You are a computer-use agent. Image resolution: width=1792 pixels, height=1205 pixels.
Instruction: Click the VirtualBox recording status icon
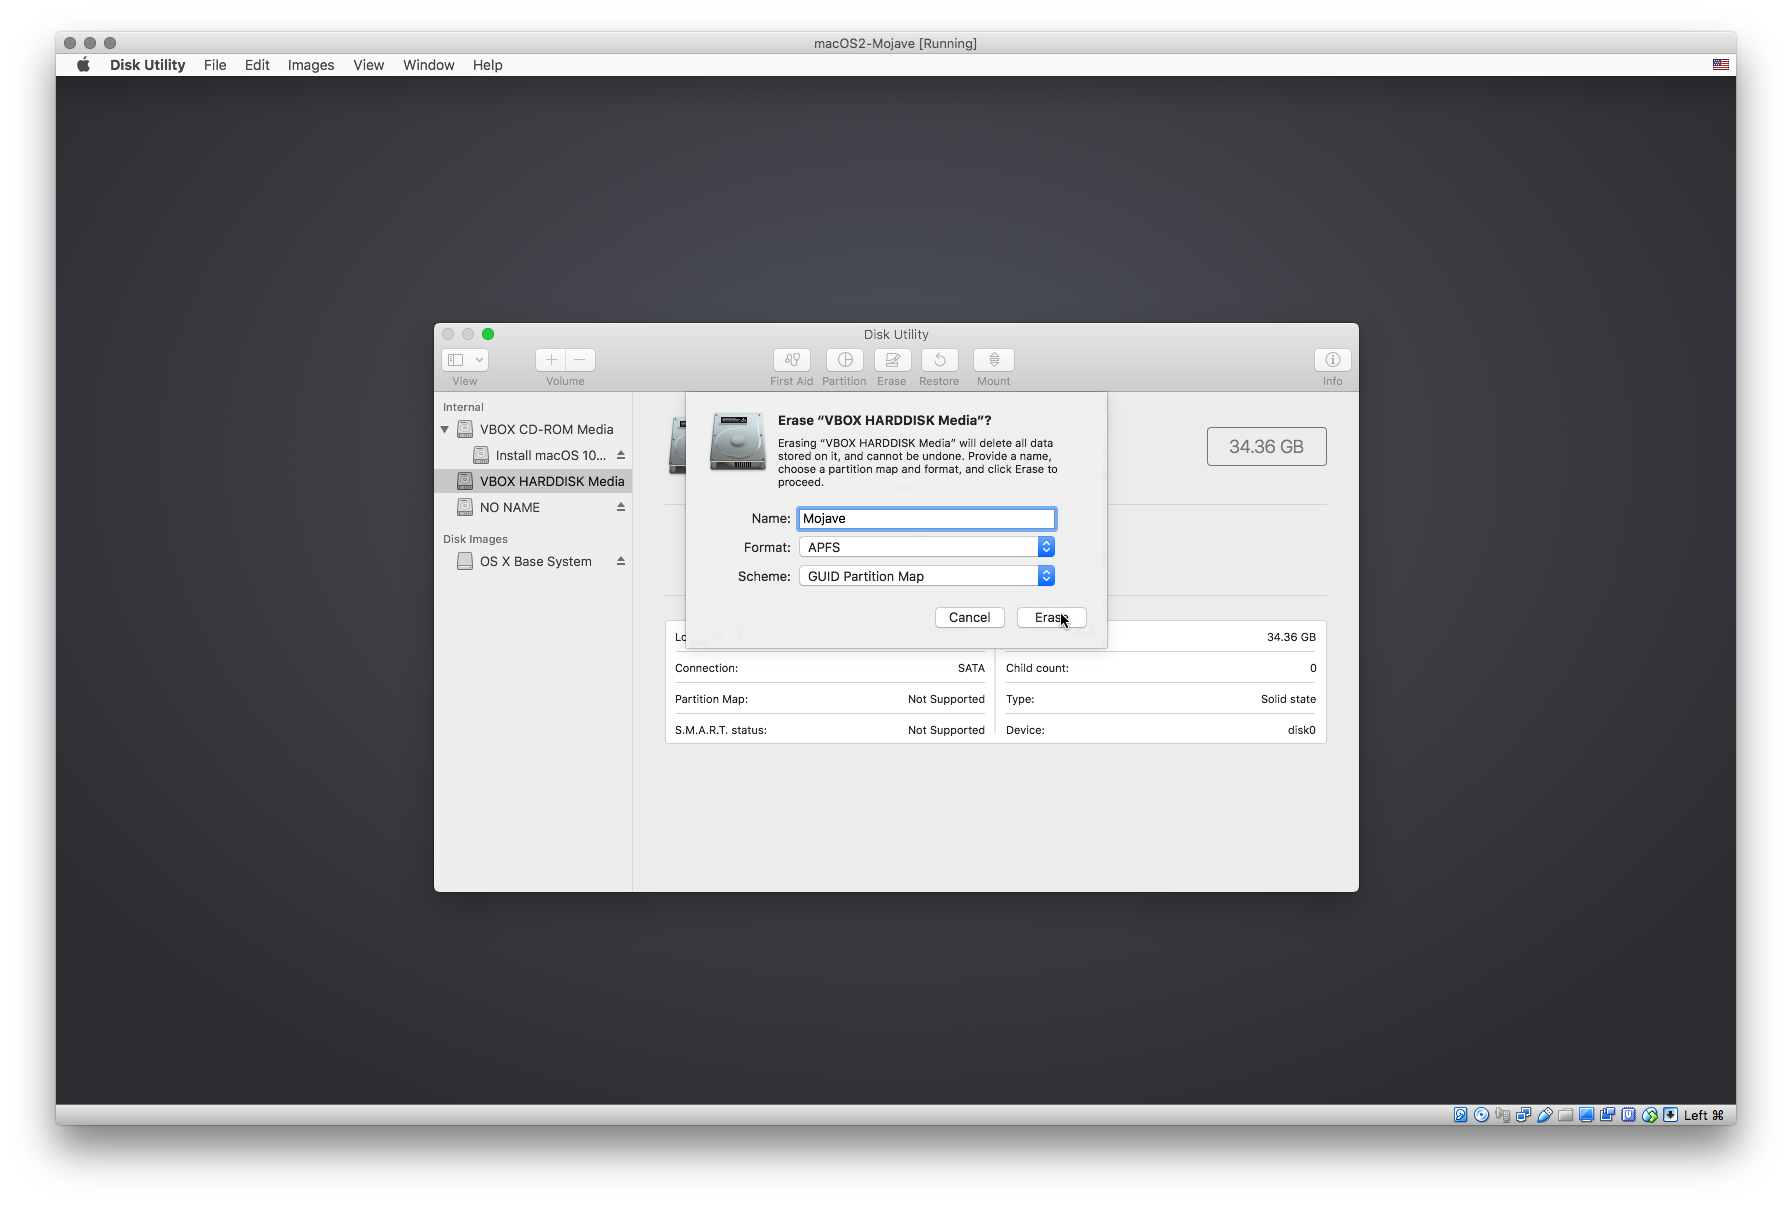coord(1607,1115)
